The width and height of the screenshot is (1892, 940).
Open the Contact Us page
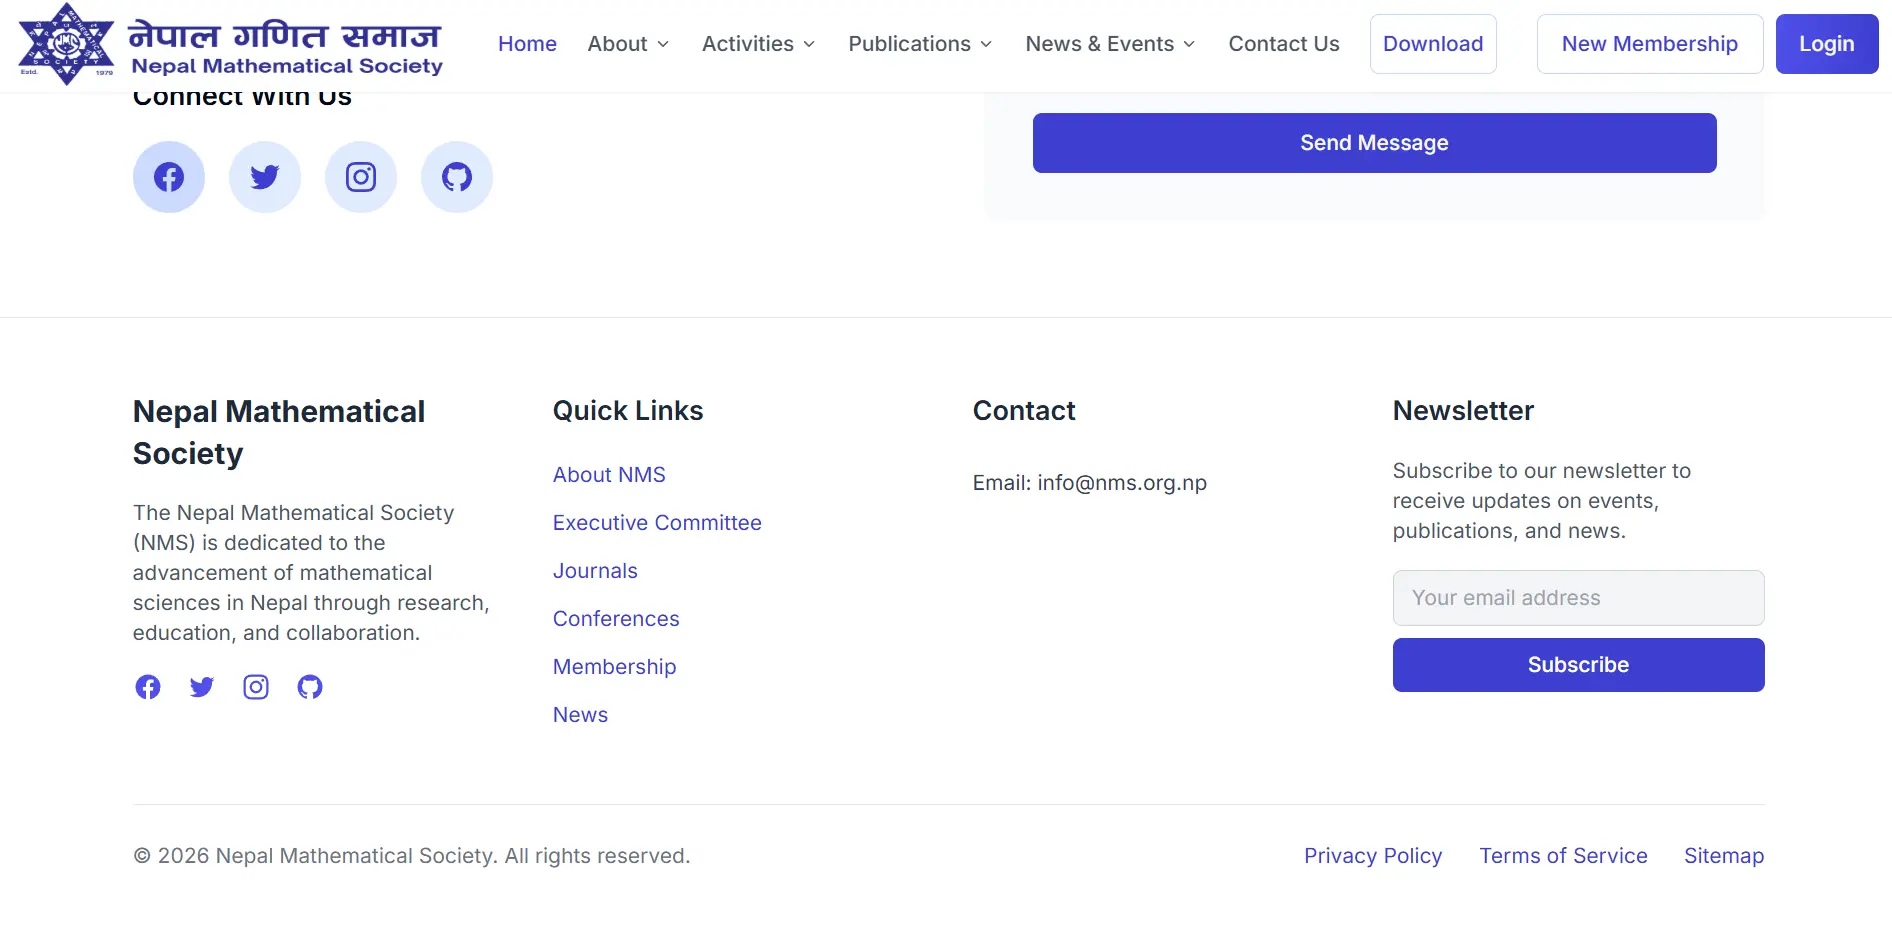pos(1284,44)
